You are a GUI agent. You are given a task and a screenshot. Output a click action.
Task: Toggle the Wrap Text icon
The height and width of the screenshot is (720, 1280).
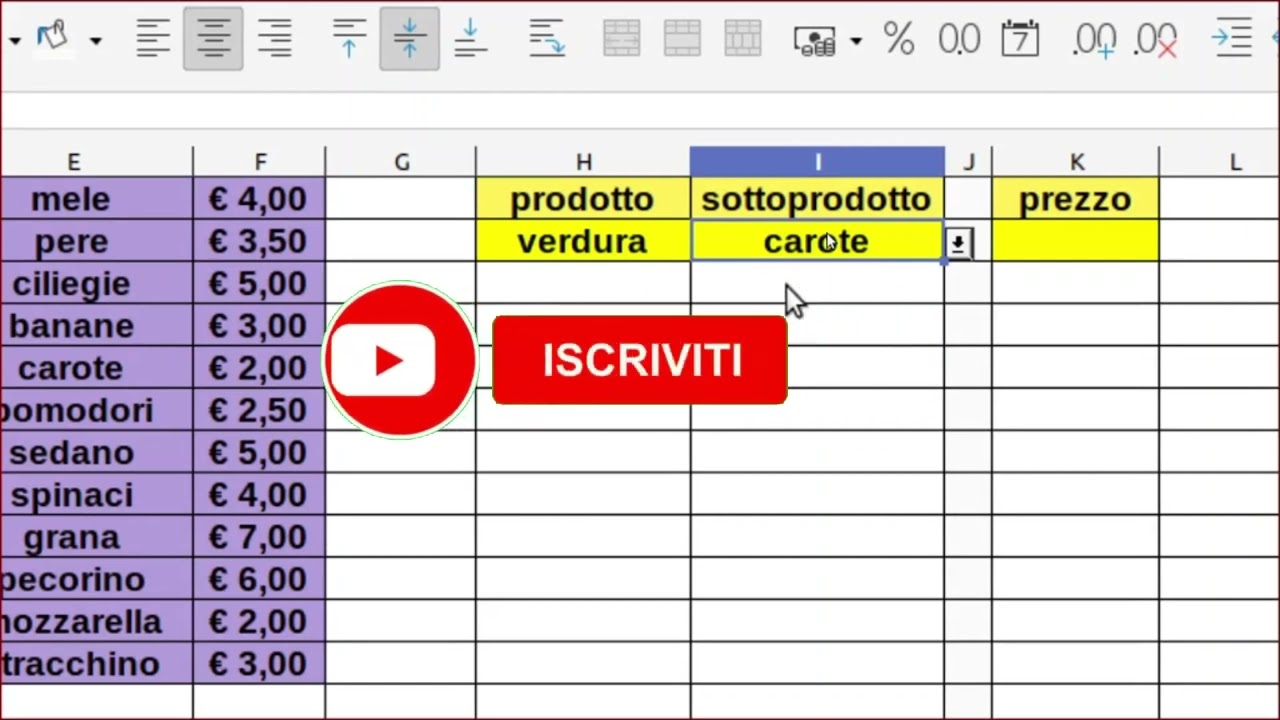point(546,39)
